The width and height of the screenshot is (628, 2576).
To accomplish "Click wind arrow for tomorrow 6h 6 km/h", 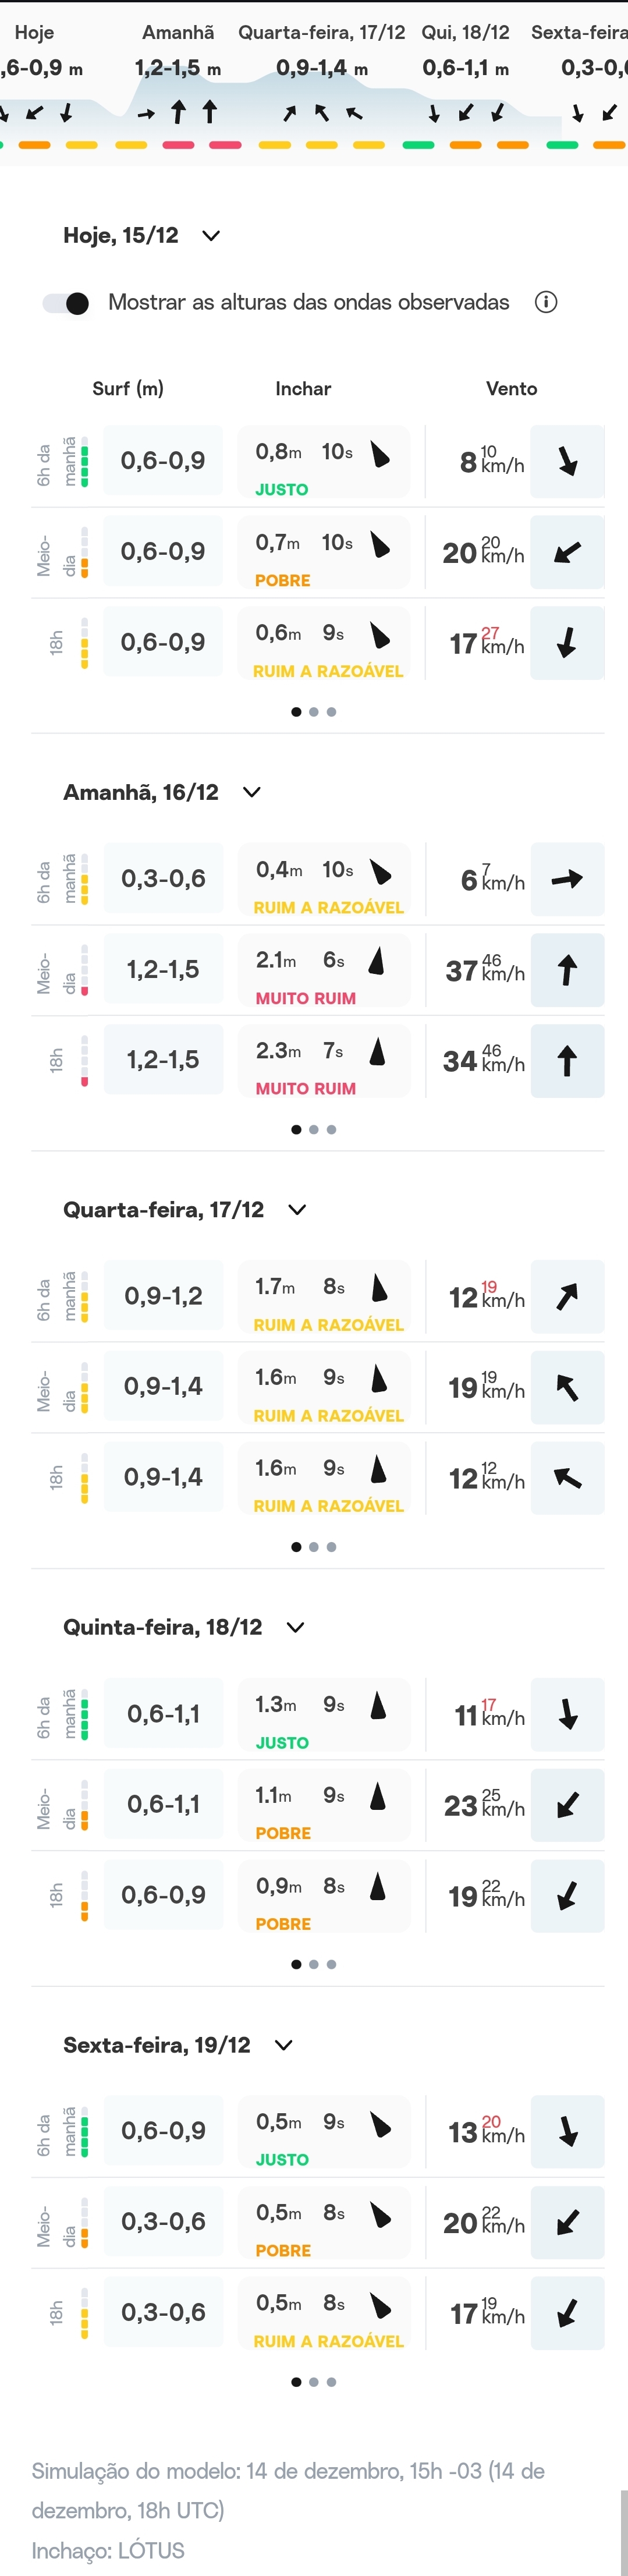I will (567, 880).
